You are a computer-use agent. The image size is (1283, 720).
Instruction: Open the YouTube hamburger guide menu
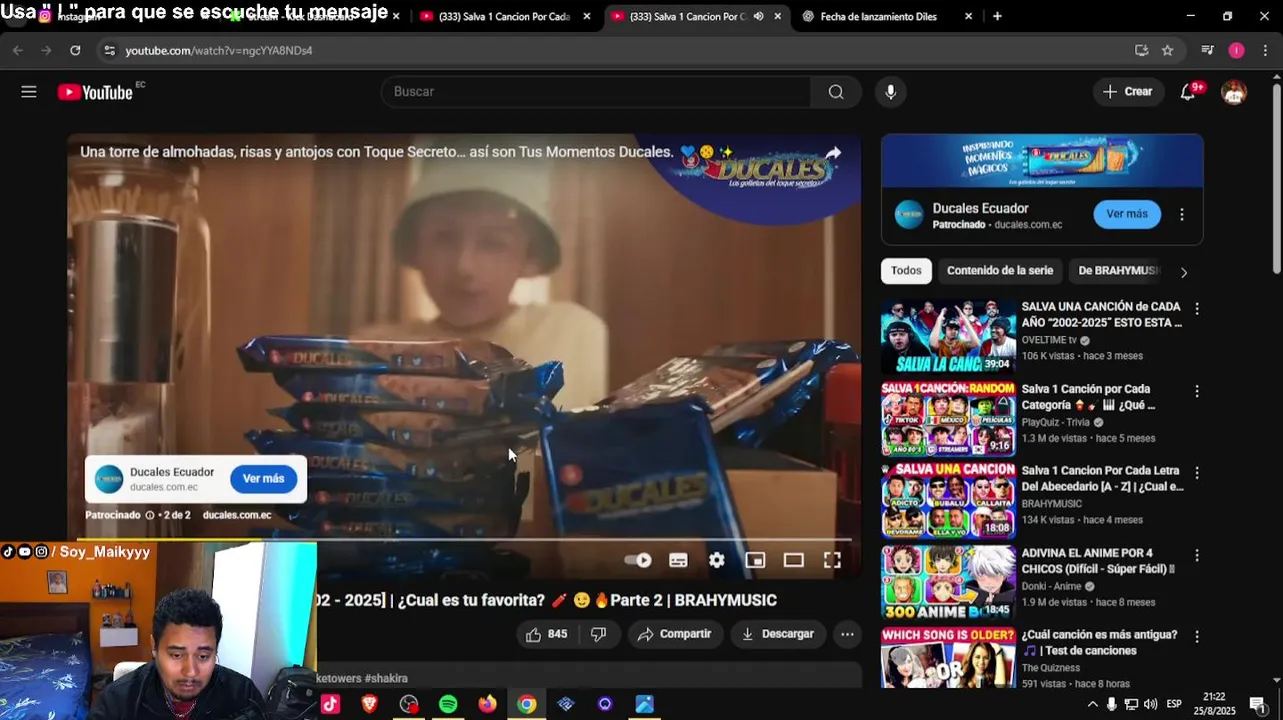click(29, 92)
